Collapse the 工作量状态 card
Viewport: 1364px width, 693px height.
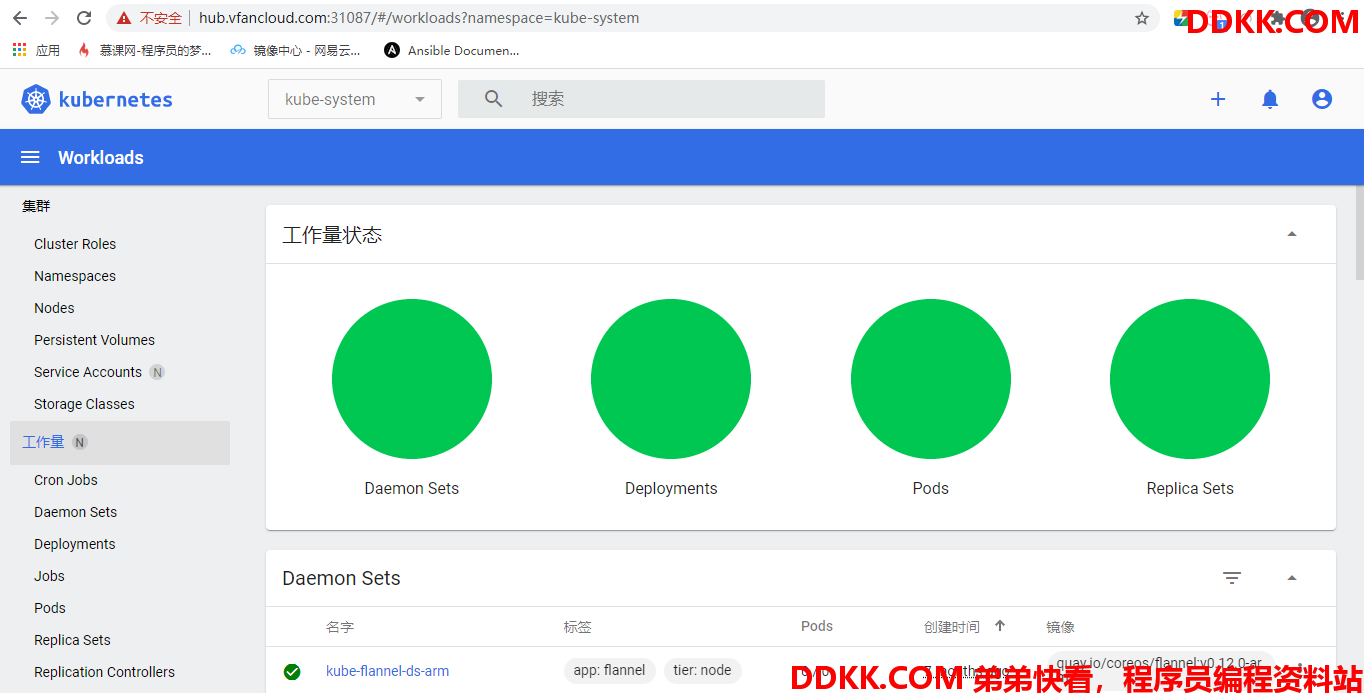click(1291, 234)
